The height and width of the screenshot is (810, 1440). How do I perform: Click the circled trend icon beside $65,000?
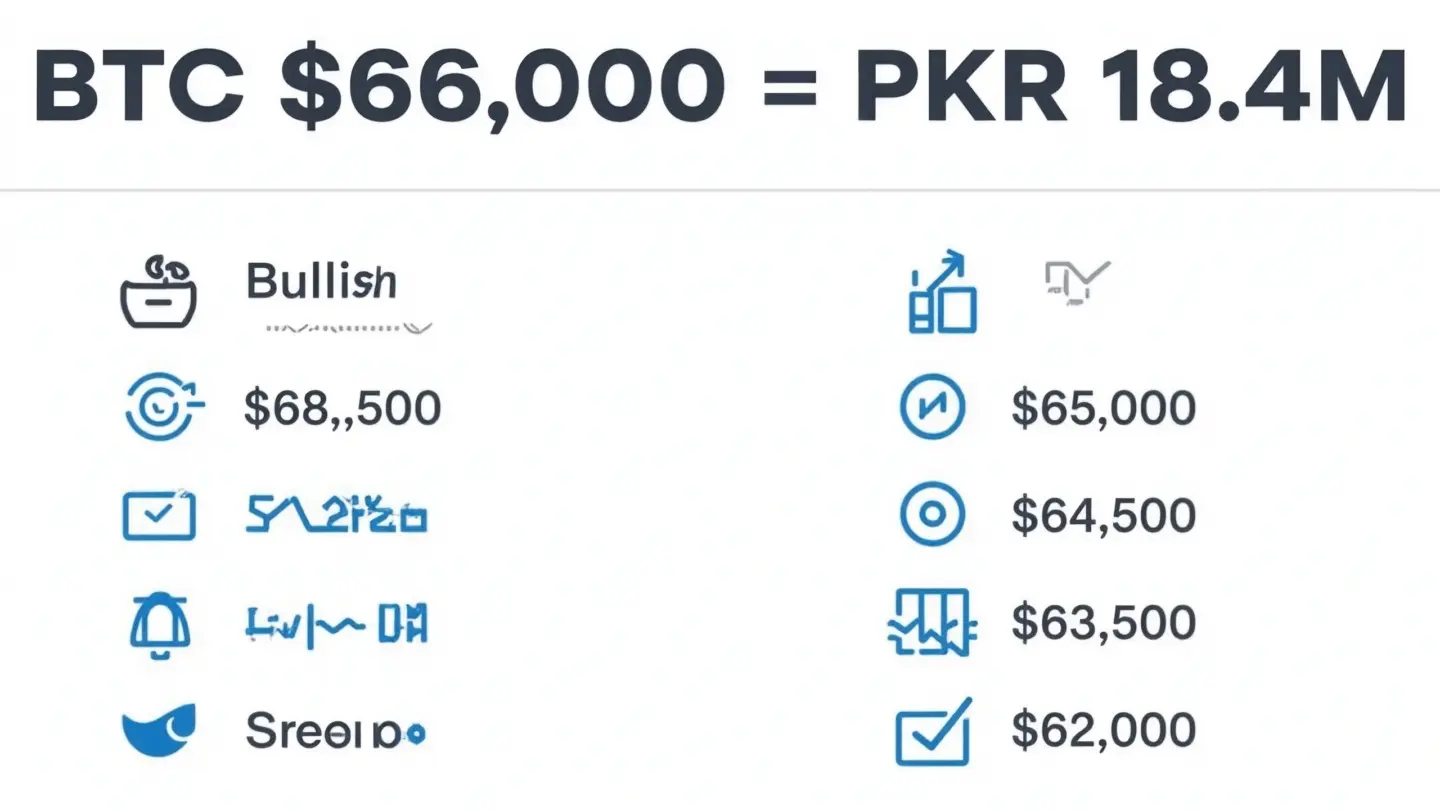[x=932, y=408]
